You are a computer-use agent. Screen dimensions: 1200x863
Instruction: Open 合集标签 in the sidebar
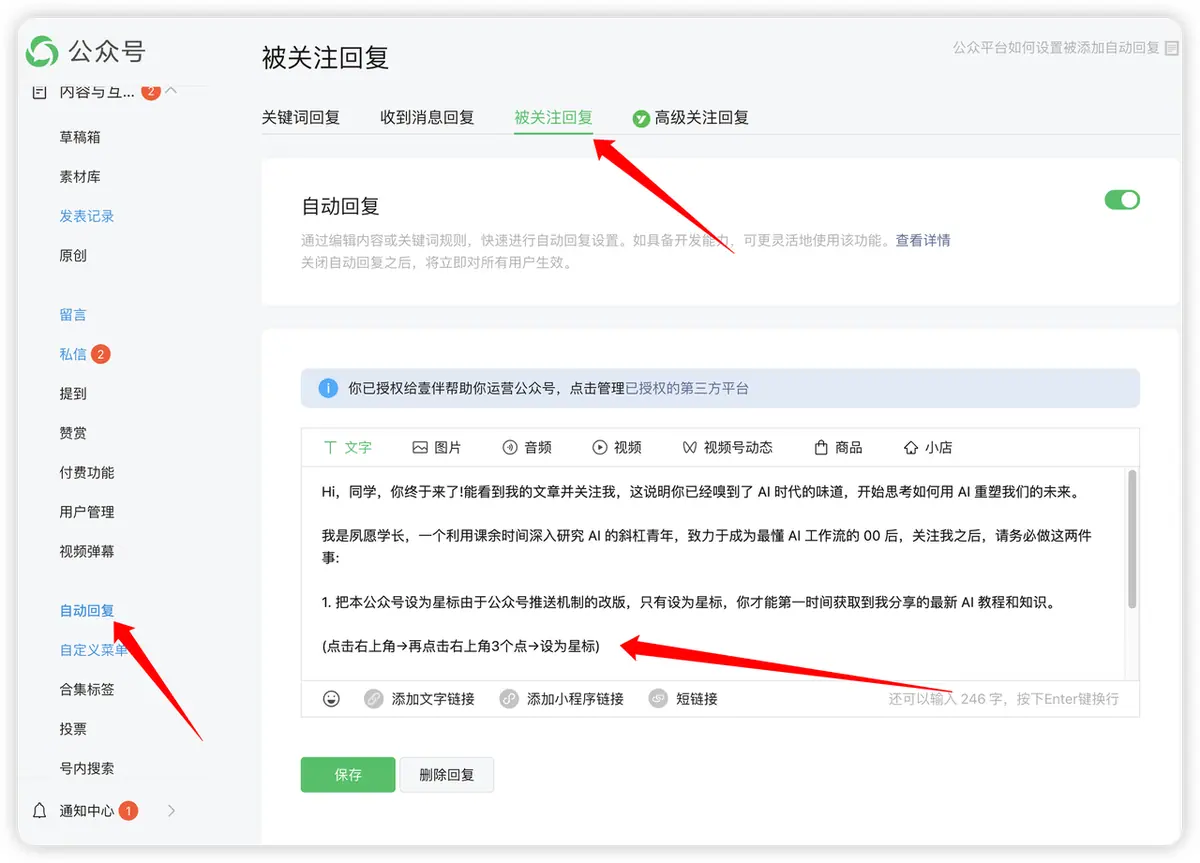pos(87,690)
